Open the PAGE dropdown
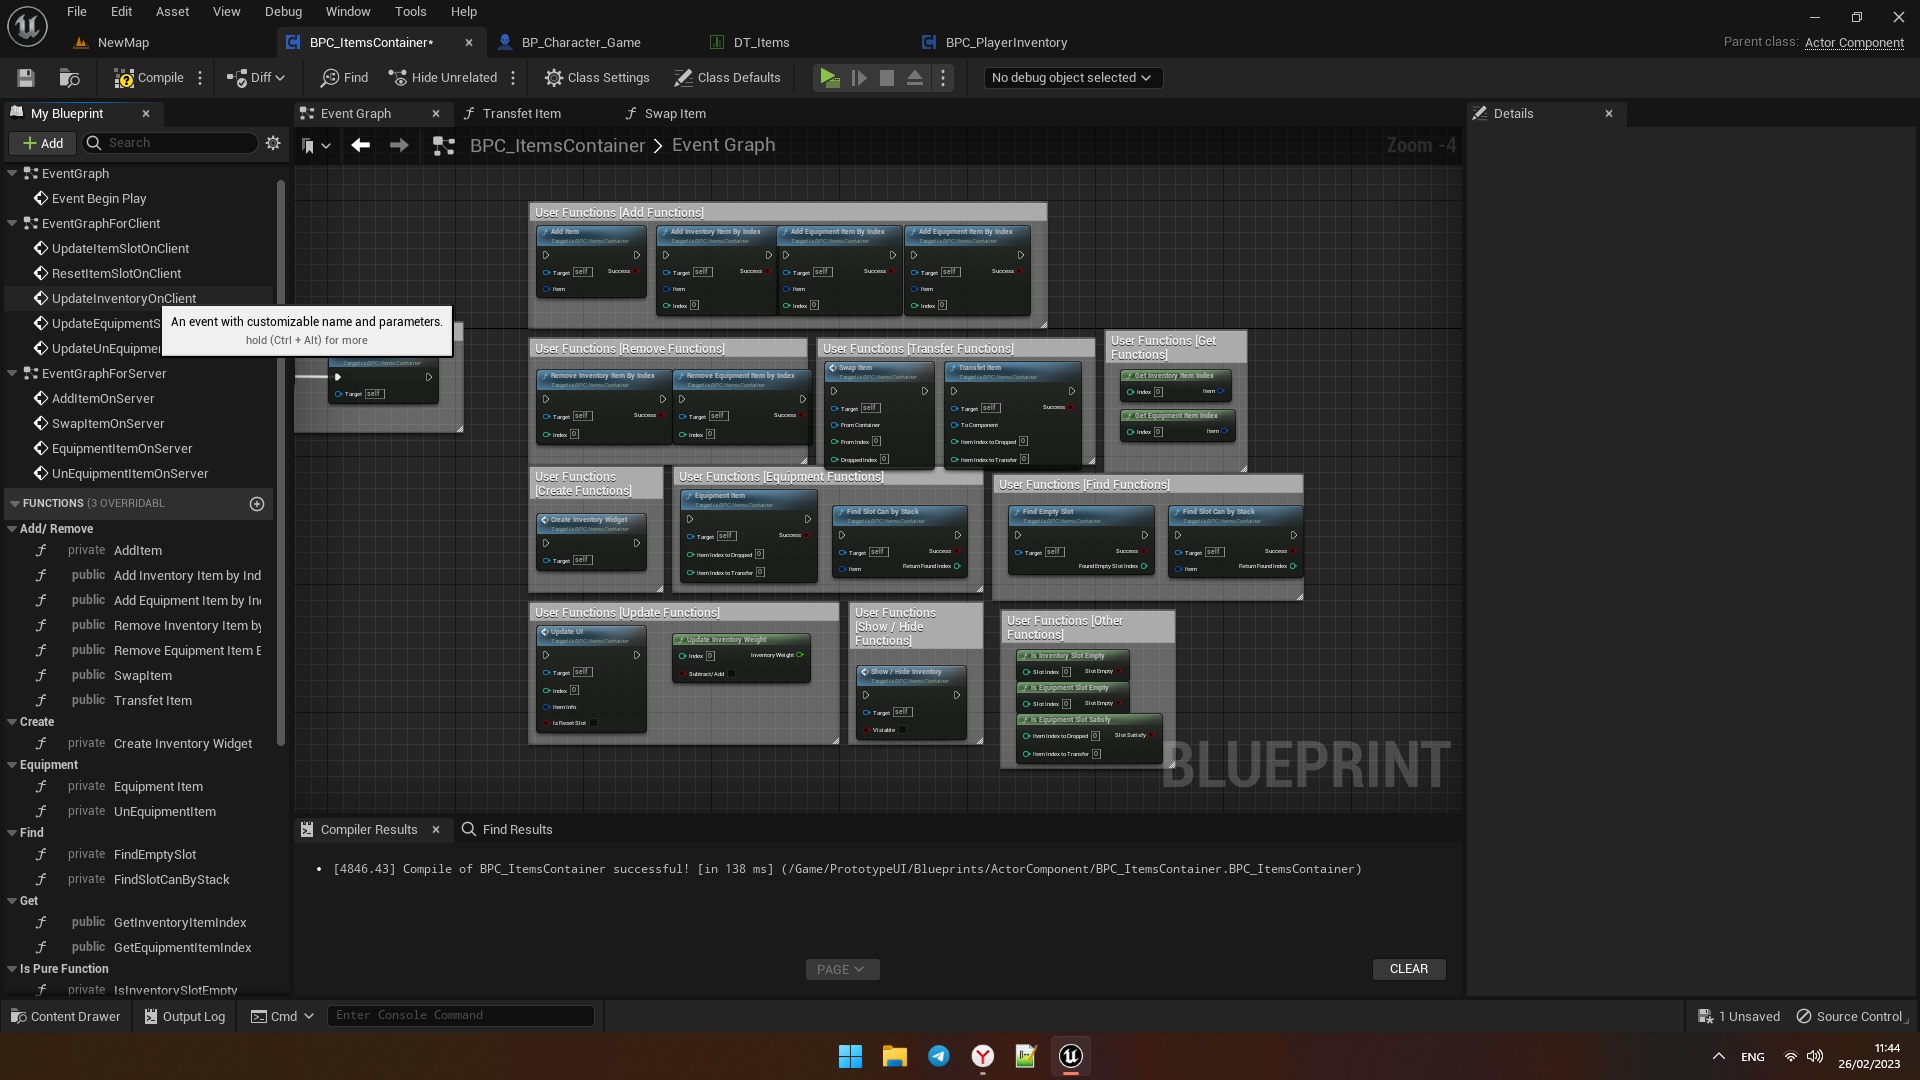This screenshot has width=1920, height=1080. coord(842,969)
